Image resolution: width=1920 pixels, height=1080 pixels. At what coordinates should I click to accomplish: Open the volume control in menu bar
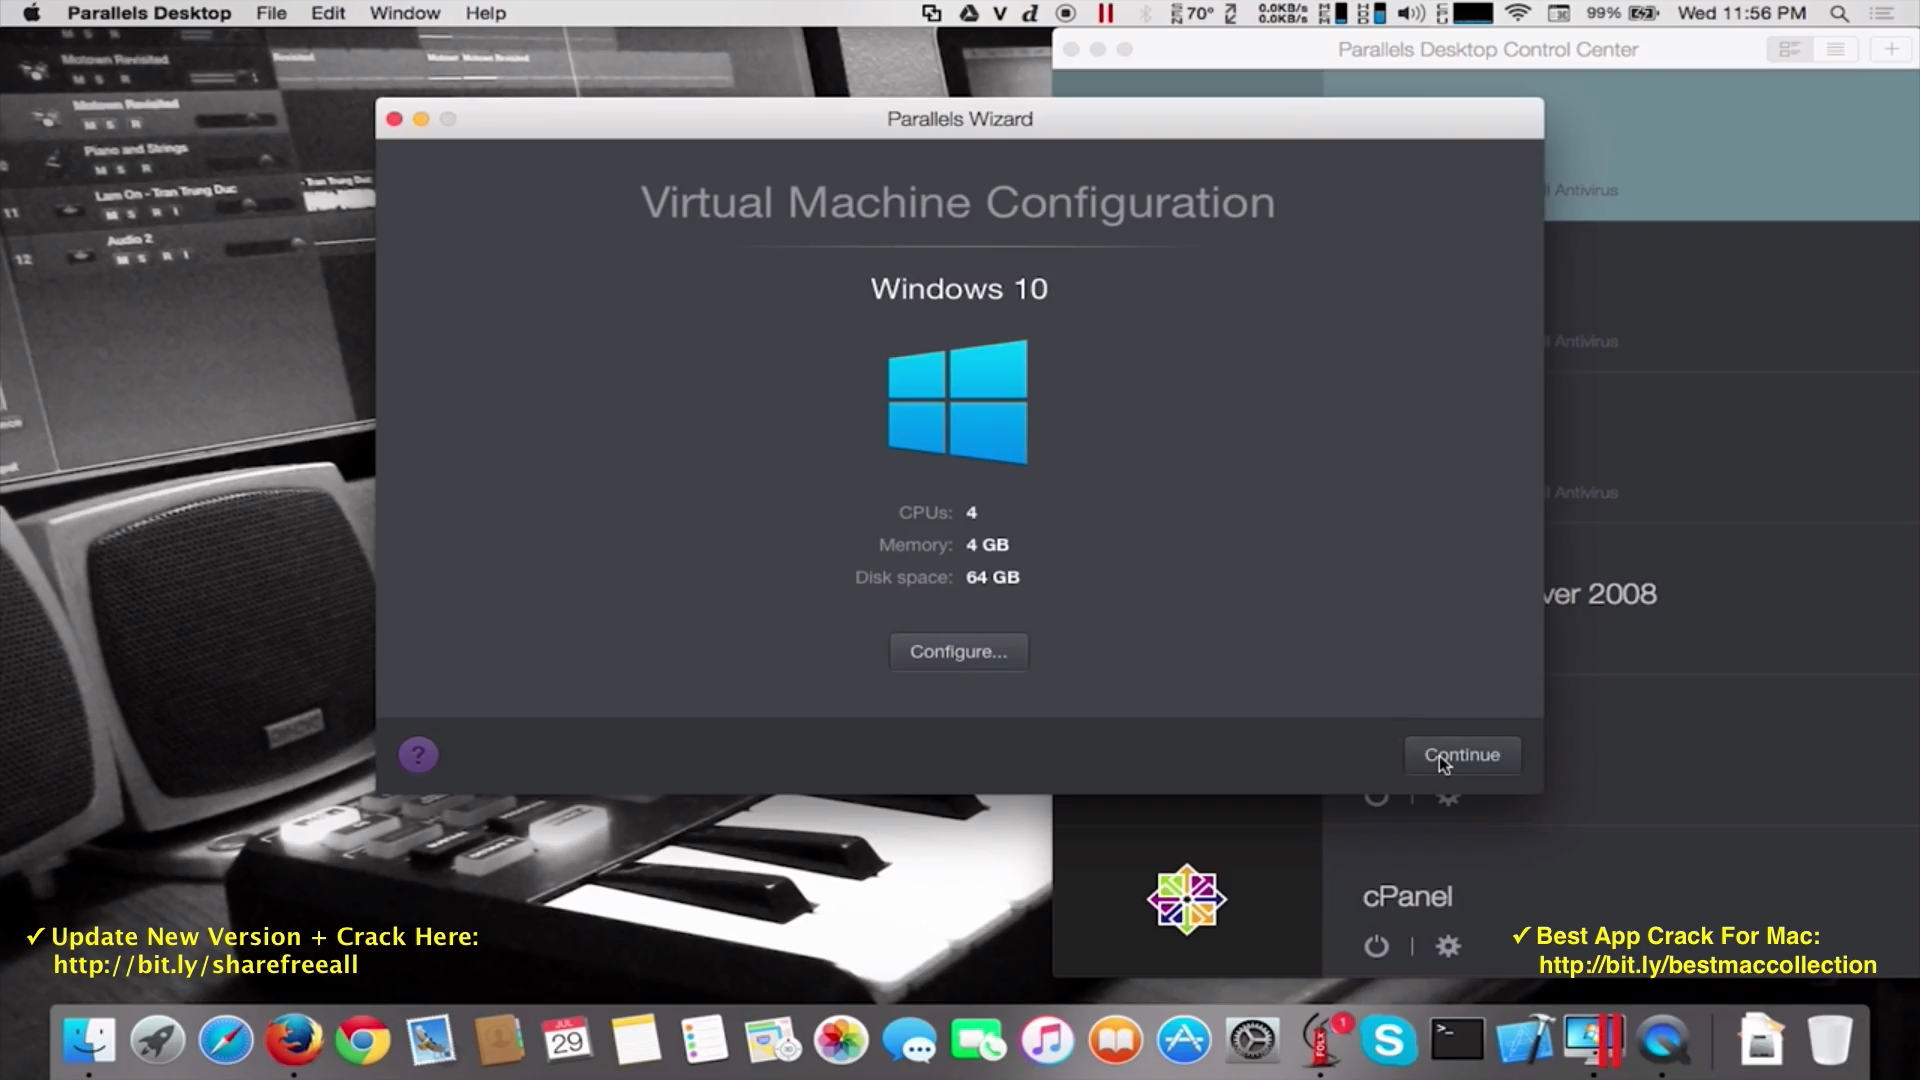[x=1410, y=13]
